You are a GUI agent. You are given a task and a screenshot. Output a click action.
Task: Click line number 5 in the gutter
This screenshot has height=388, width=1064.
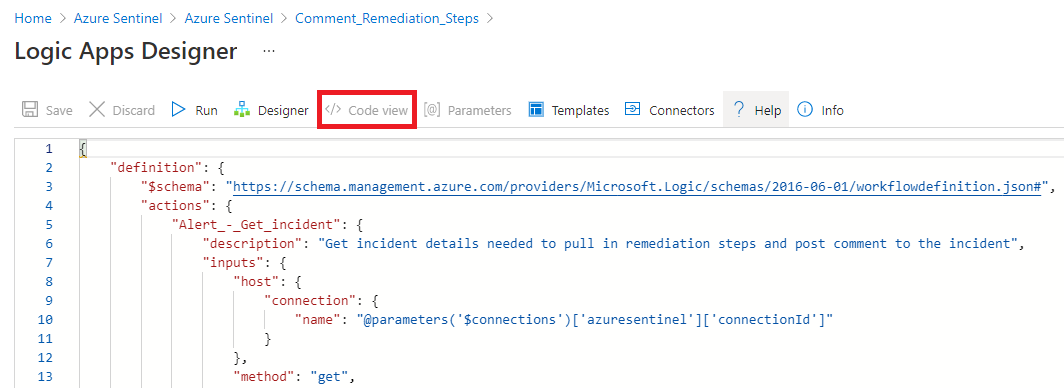tap(48, 225)
